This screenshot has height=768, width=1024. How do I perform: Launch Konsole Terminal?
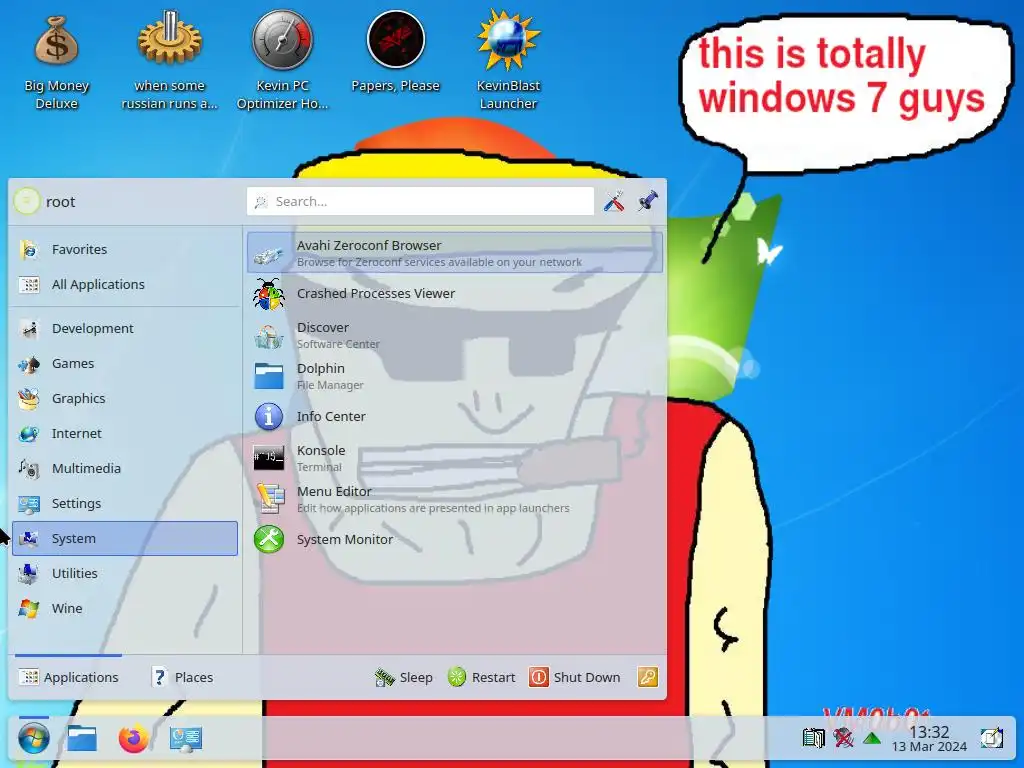click(455, 458)
